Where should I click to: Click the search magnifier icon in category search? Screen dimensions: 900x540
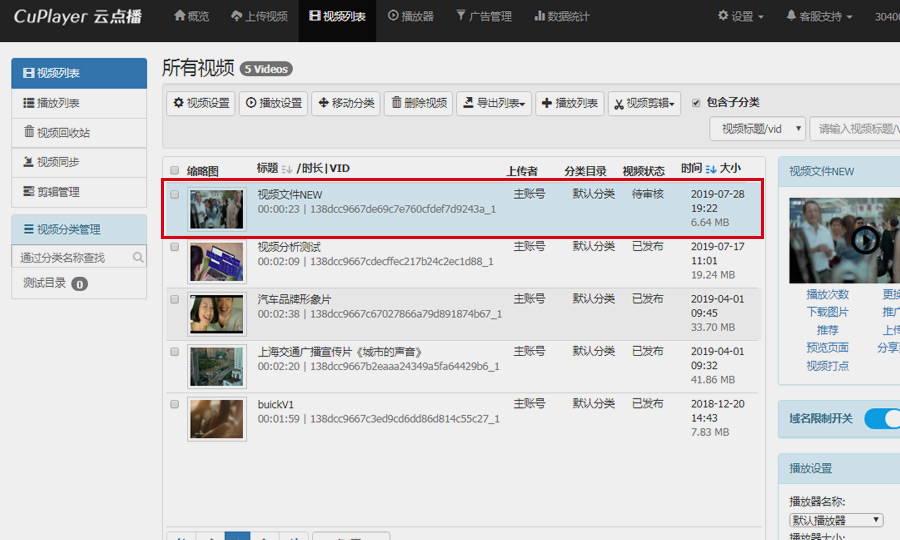click(x=138, y=258)
